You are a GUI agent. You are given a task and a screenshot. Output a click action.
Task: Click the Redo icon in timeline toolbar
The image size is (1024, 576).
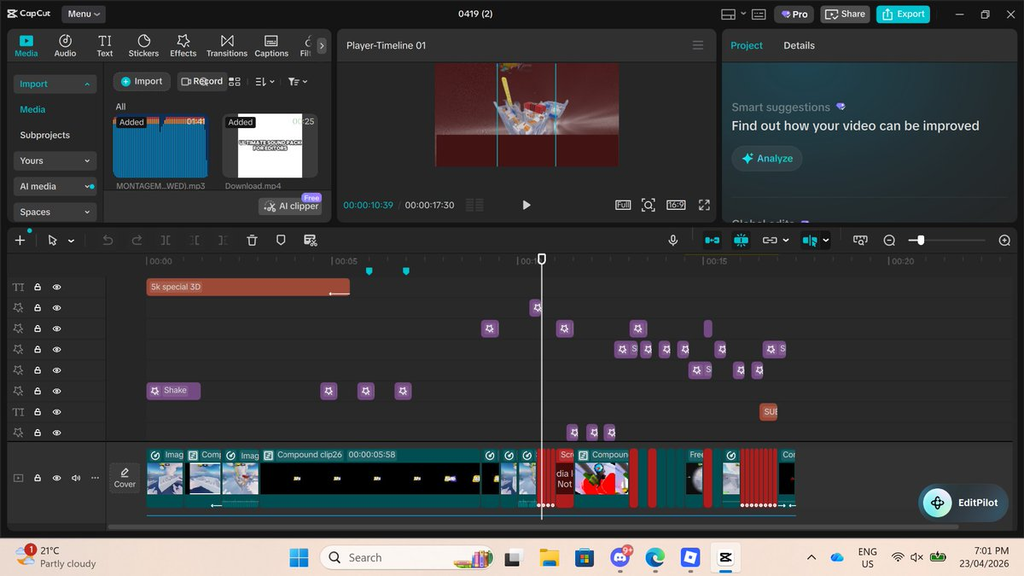136,240
